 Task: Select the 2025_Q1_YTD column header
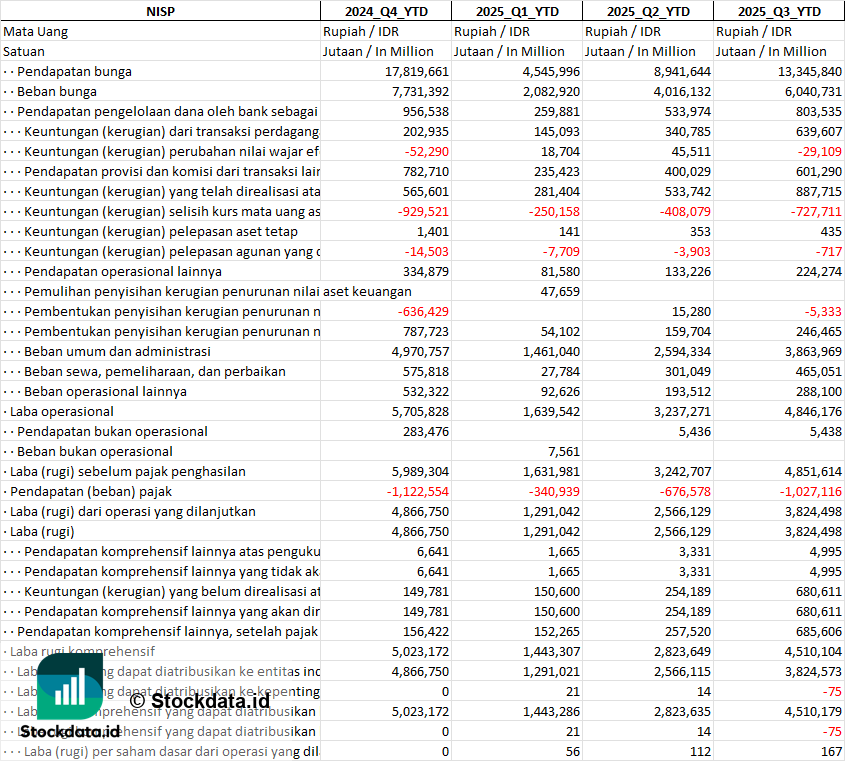[516, 11]
